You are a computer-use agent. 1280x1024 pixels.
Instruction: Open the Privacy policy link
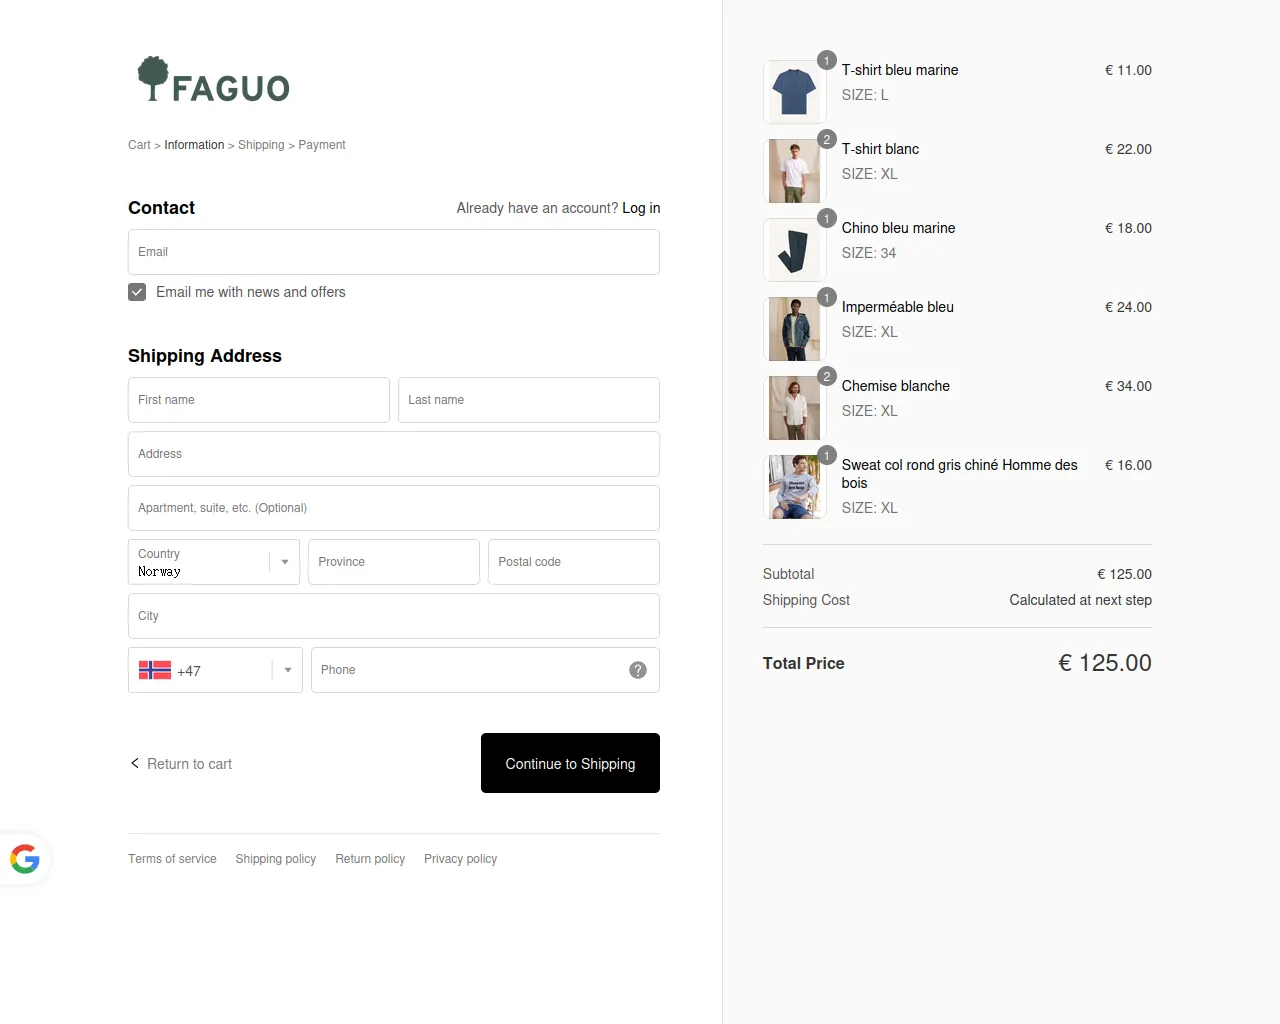point(460,859)
